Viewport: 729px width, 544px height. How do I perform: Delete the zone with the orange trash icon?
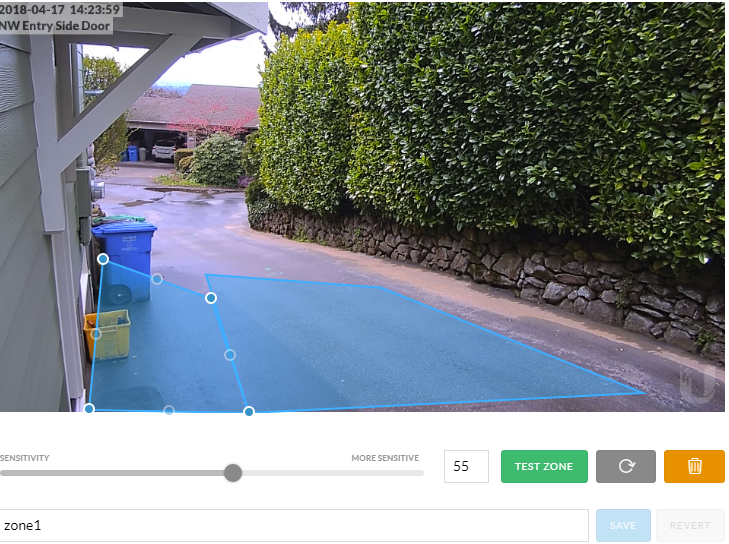(x=694, y=466)
